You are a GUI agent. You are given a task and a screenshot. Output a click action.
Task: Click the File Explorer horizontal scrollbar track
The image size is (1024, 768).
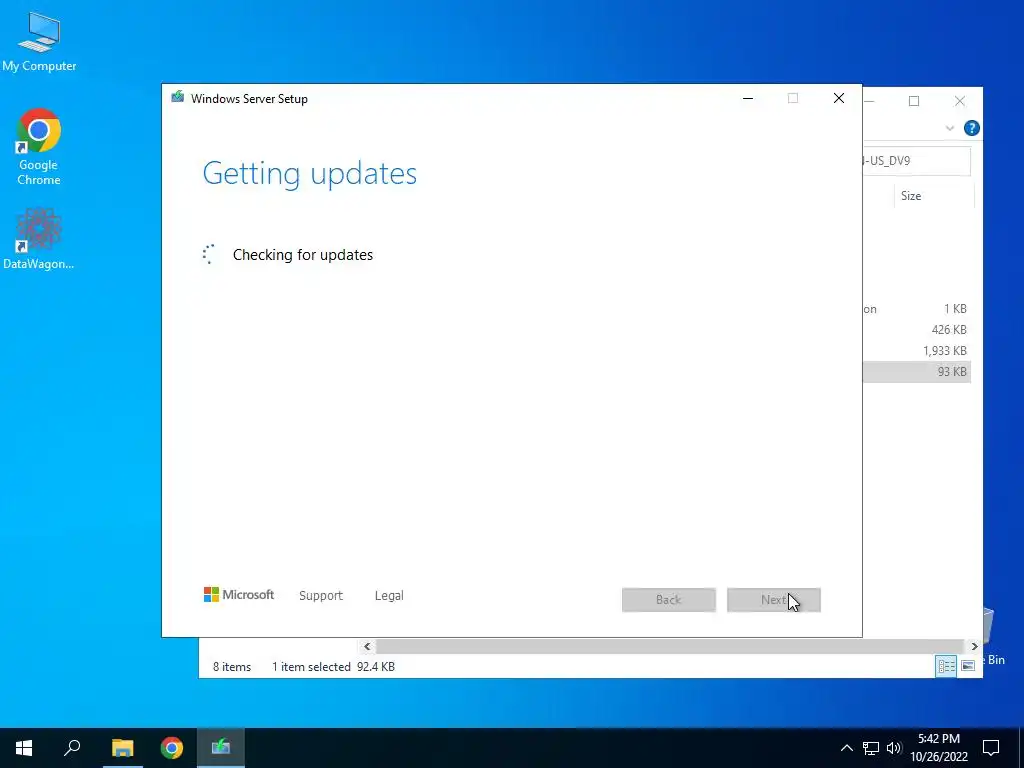671,647
